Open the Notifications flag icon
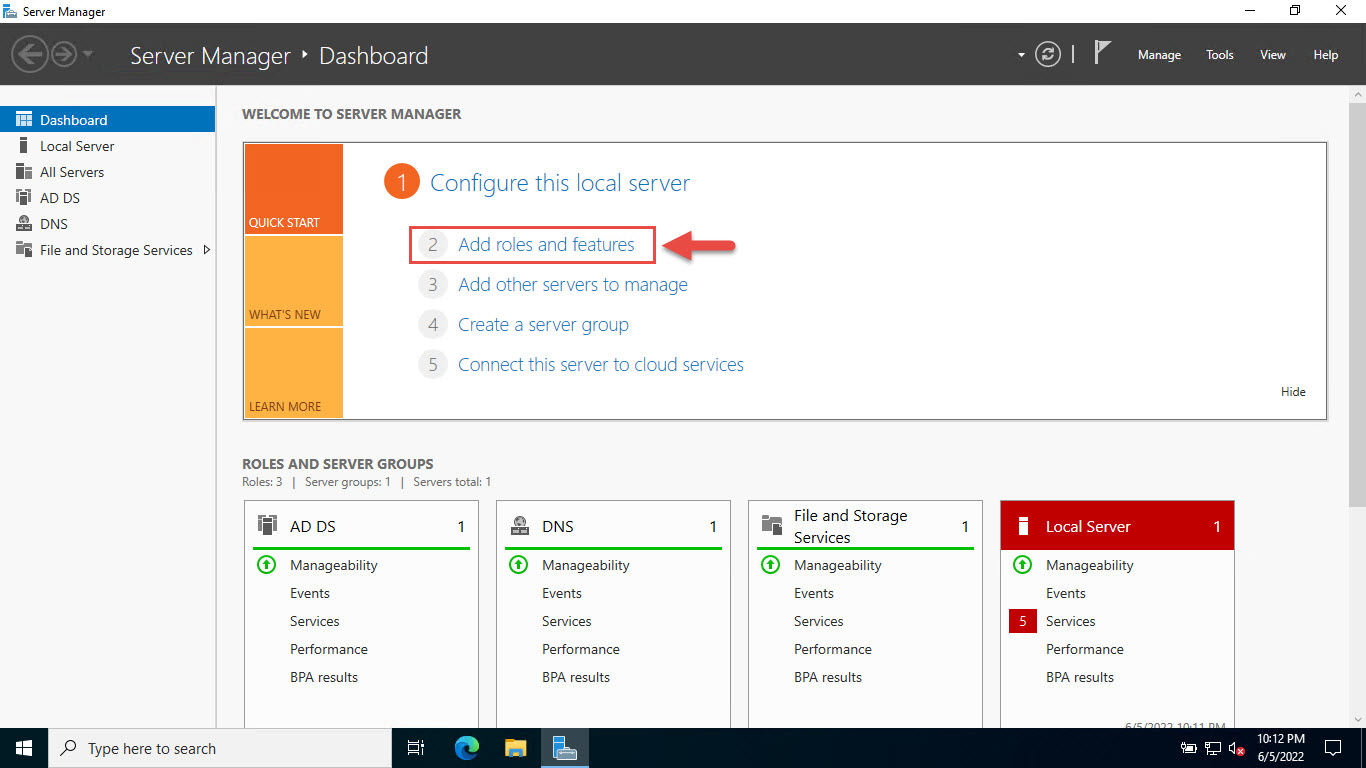Viewport: 1366px width, 768px height. click(x=1102, y=53)
